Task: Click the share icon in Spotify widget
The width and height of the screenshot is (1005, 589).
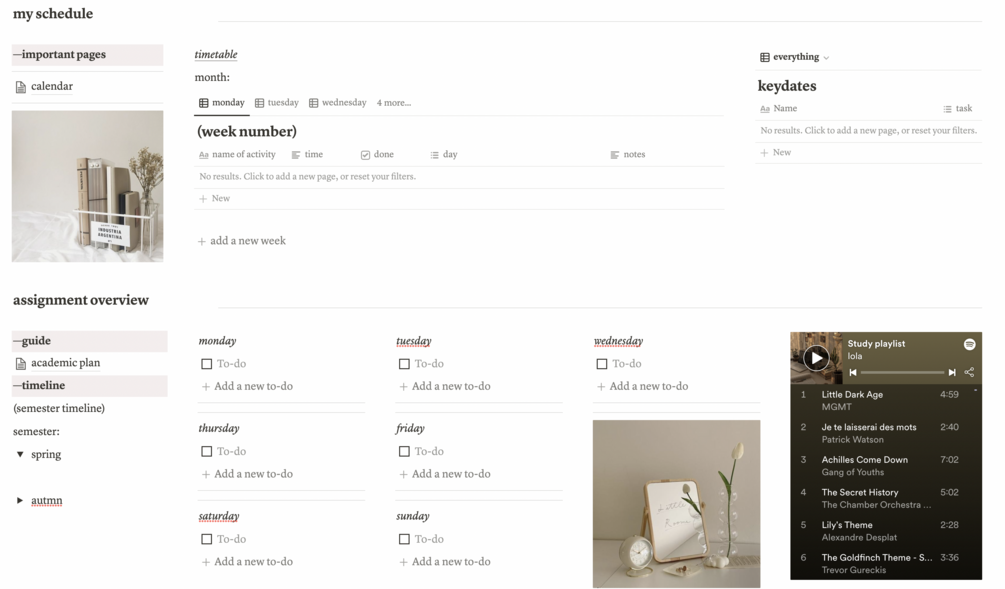Action: 969,372
